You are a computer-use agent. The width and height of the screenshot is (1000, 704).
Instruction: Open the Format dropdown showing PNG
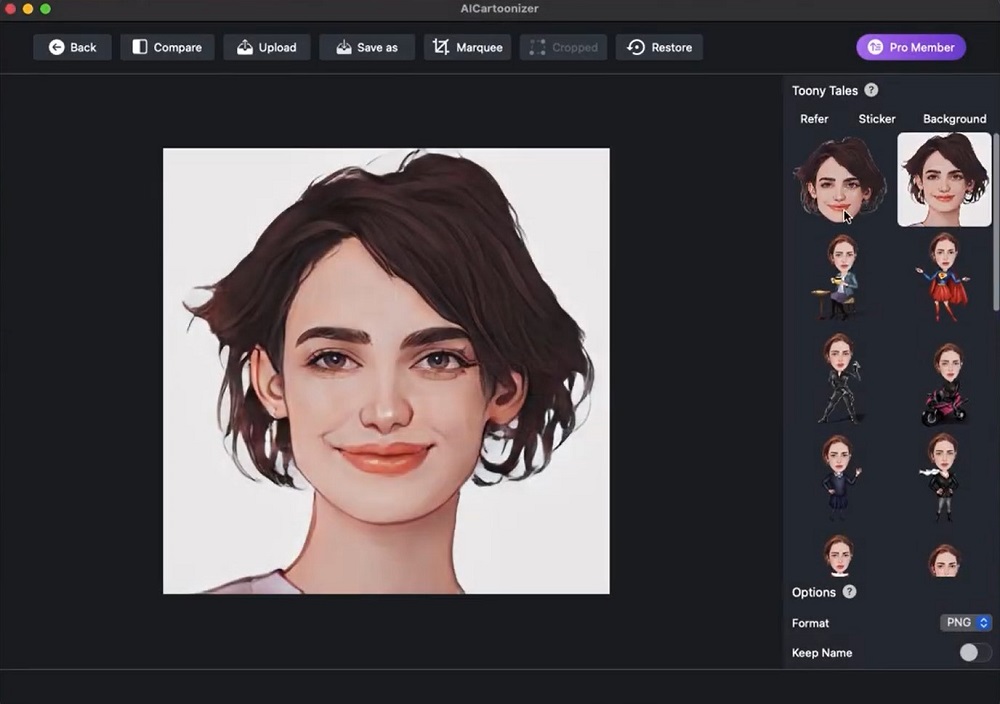point(965,622)
